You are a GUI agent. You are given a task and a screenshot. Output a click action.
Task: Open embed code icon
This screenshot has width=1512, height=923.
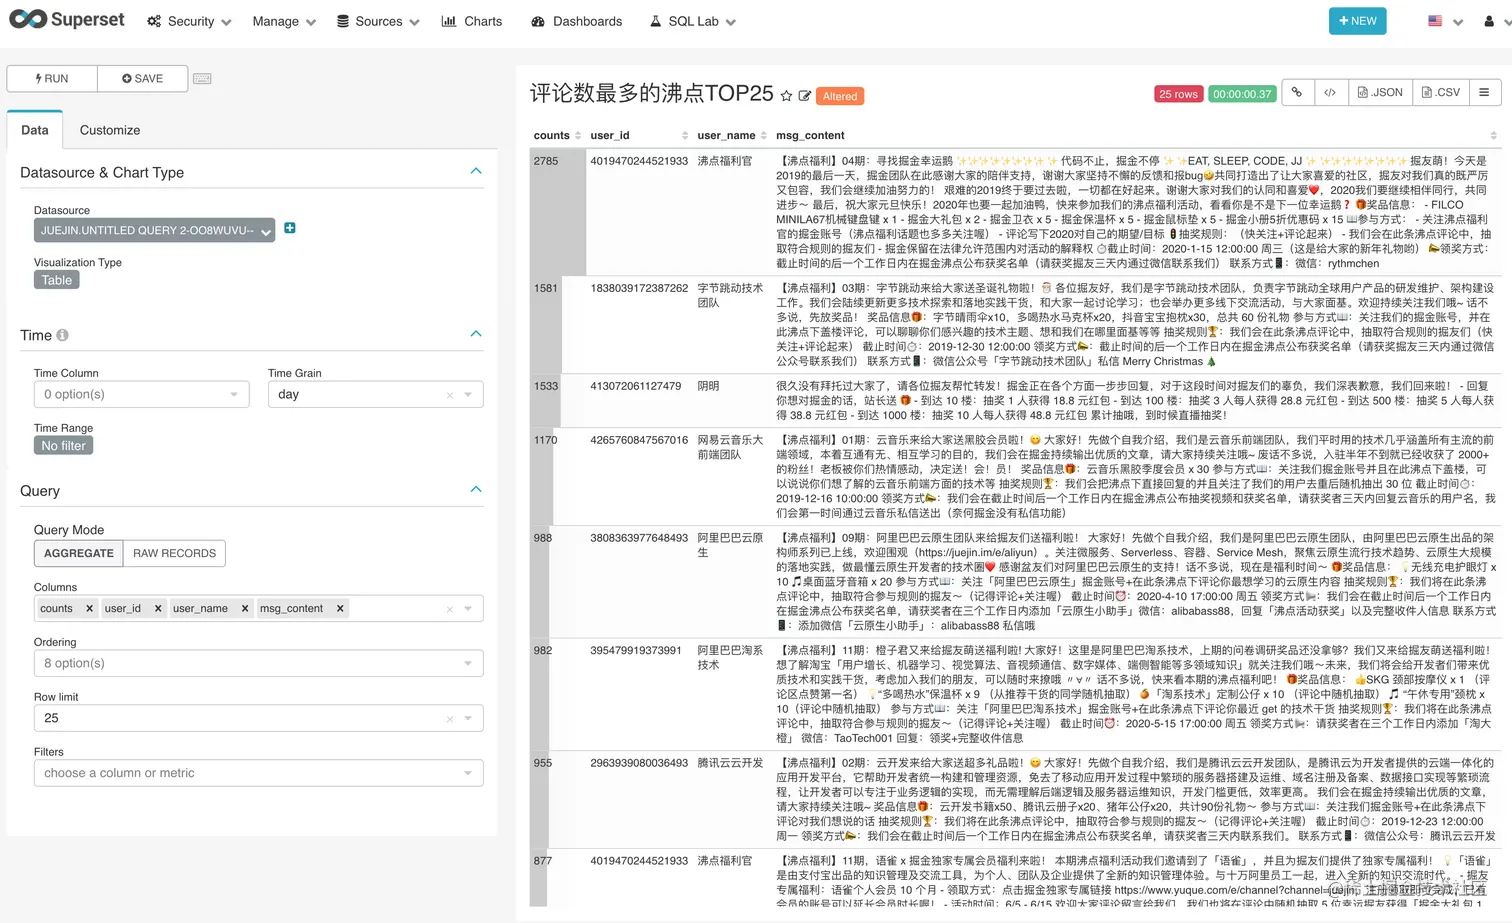click(1330, 92)
